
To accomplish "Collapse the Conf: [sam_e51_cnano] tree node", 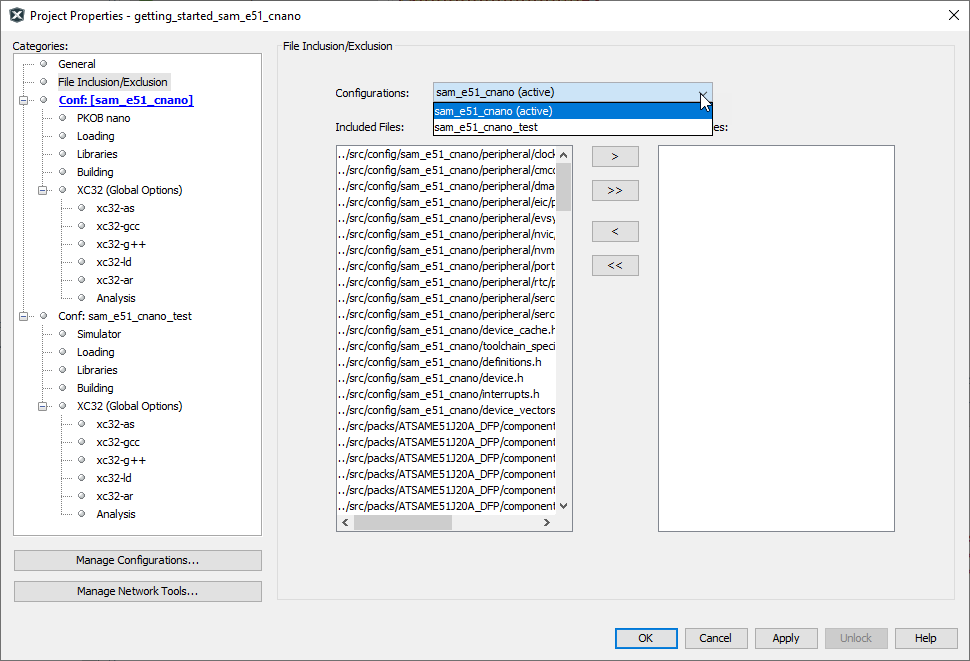I will coord(24,100).
